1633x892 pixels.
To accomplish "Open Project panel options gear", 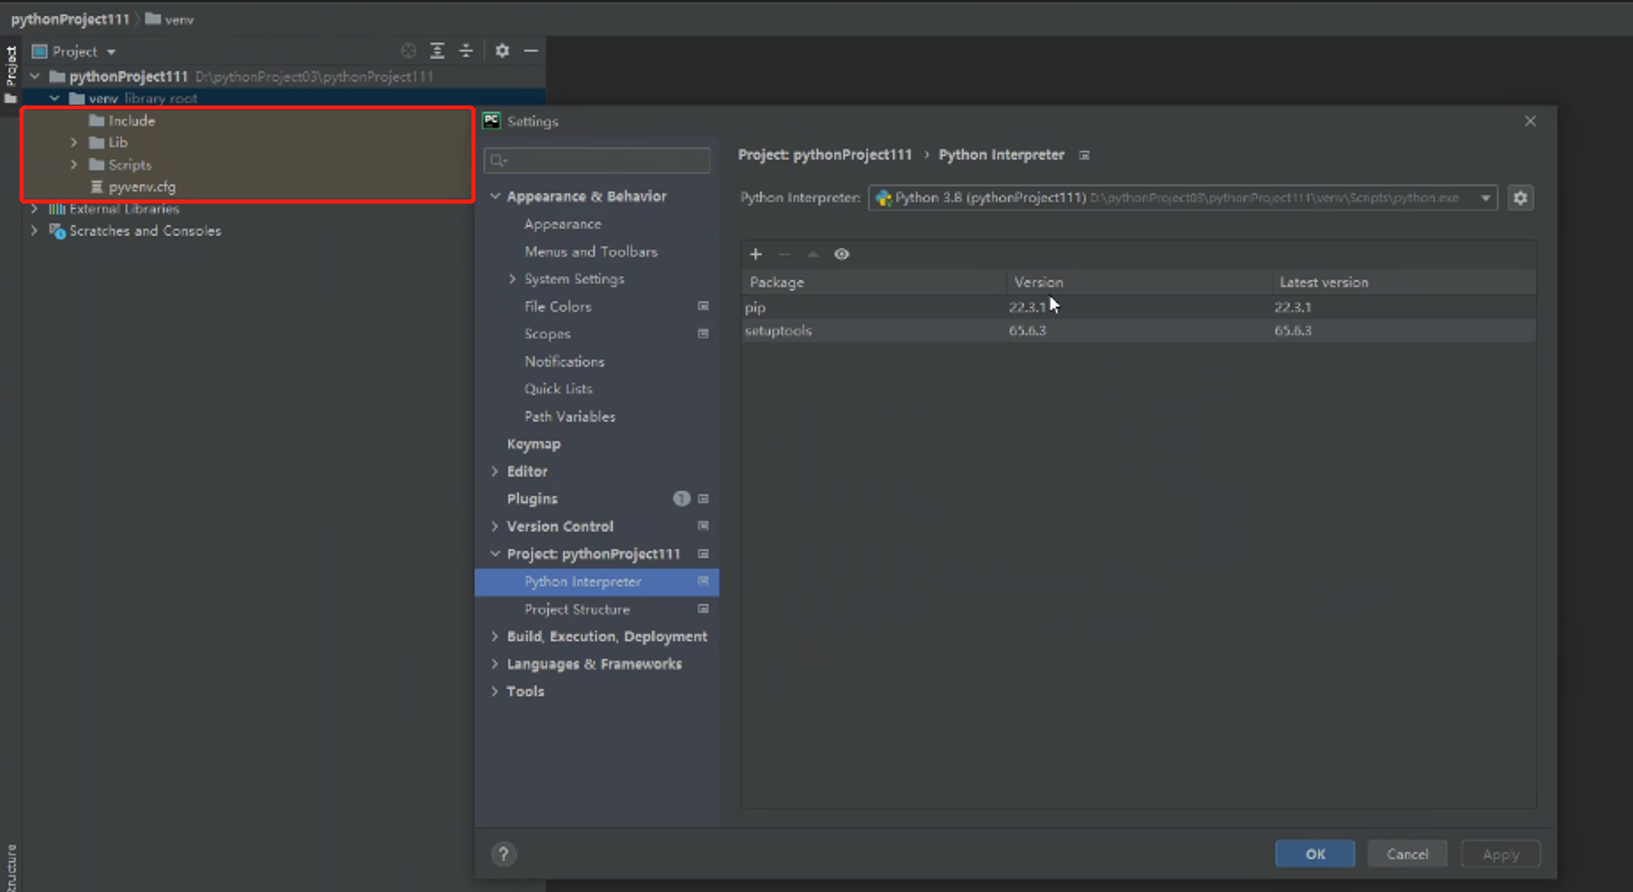I will point(502,51).
